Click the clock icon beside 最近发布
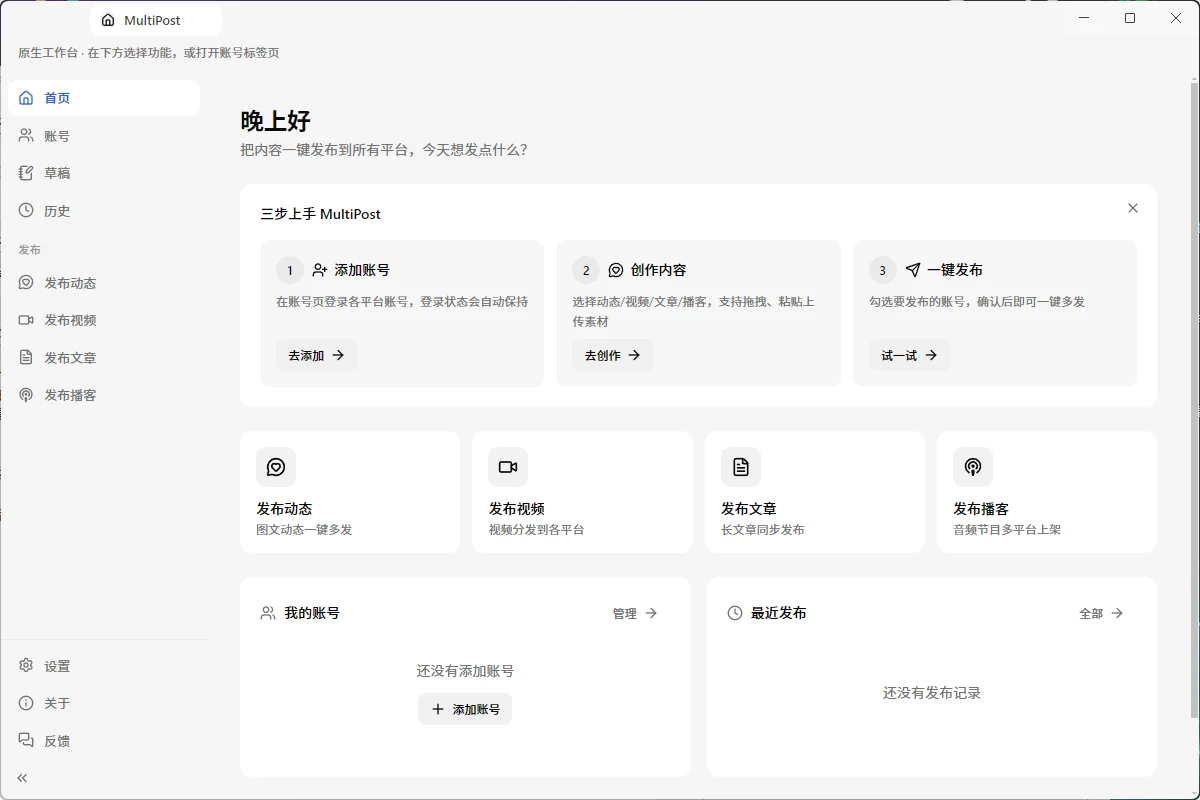 point(735,613)
